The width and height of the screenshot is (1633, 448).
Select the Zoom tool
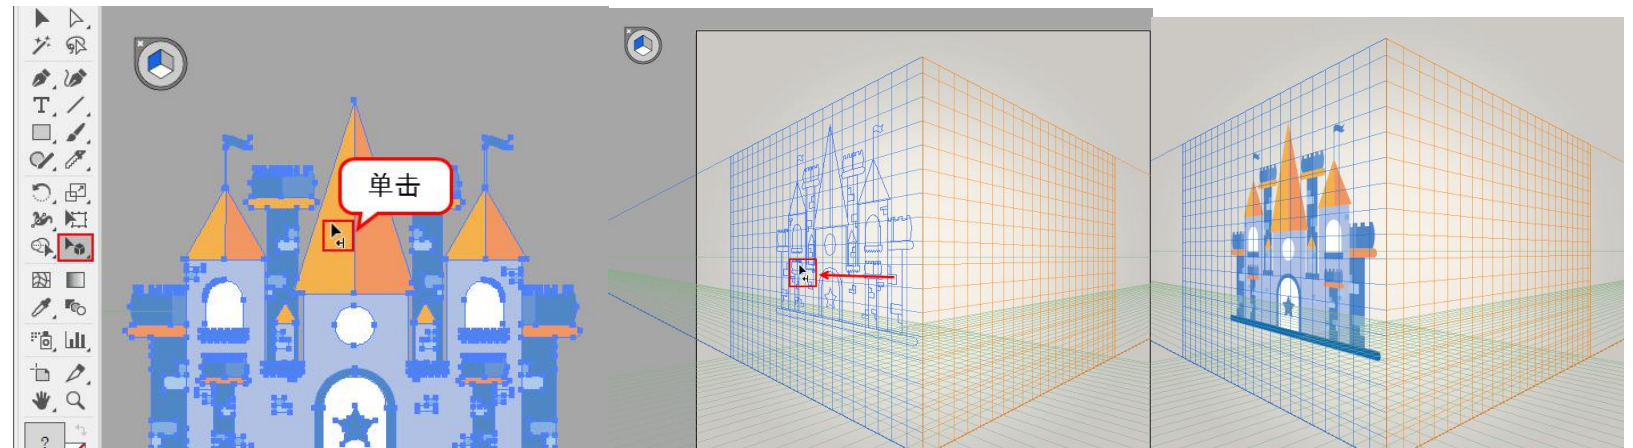click(76, 400)
